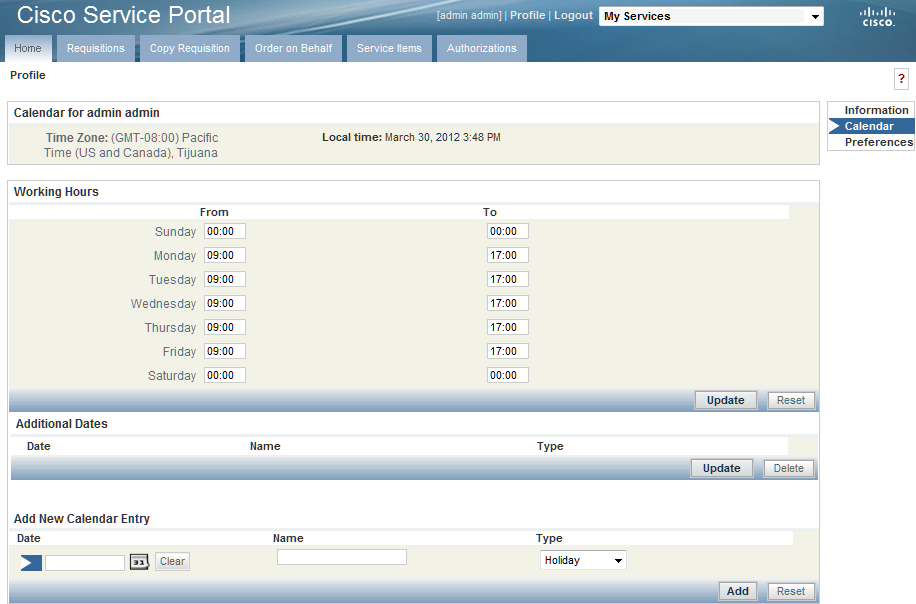Click the Cisco logo
916x604 pixels.
pyautogui.click(x=877, y=17)
